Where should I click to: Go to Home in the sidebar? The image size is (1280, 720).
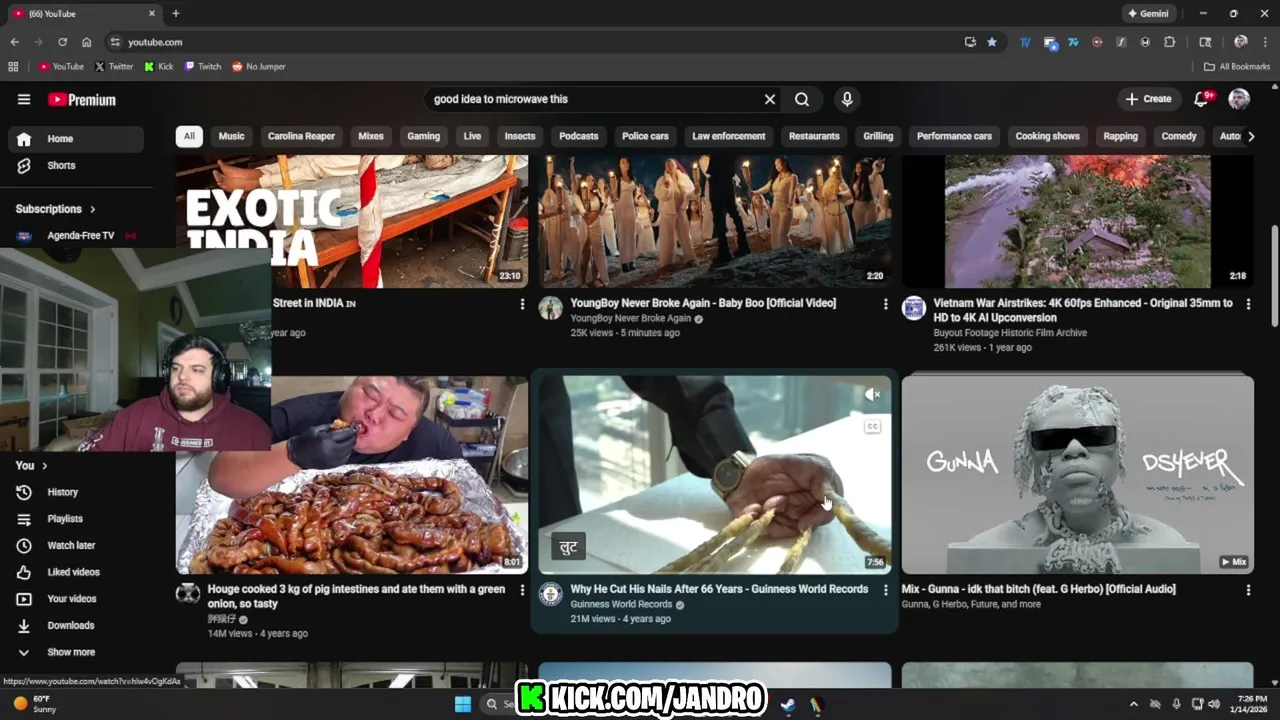(x=76, y=139)
